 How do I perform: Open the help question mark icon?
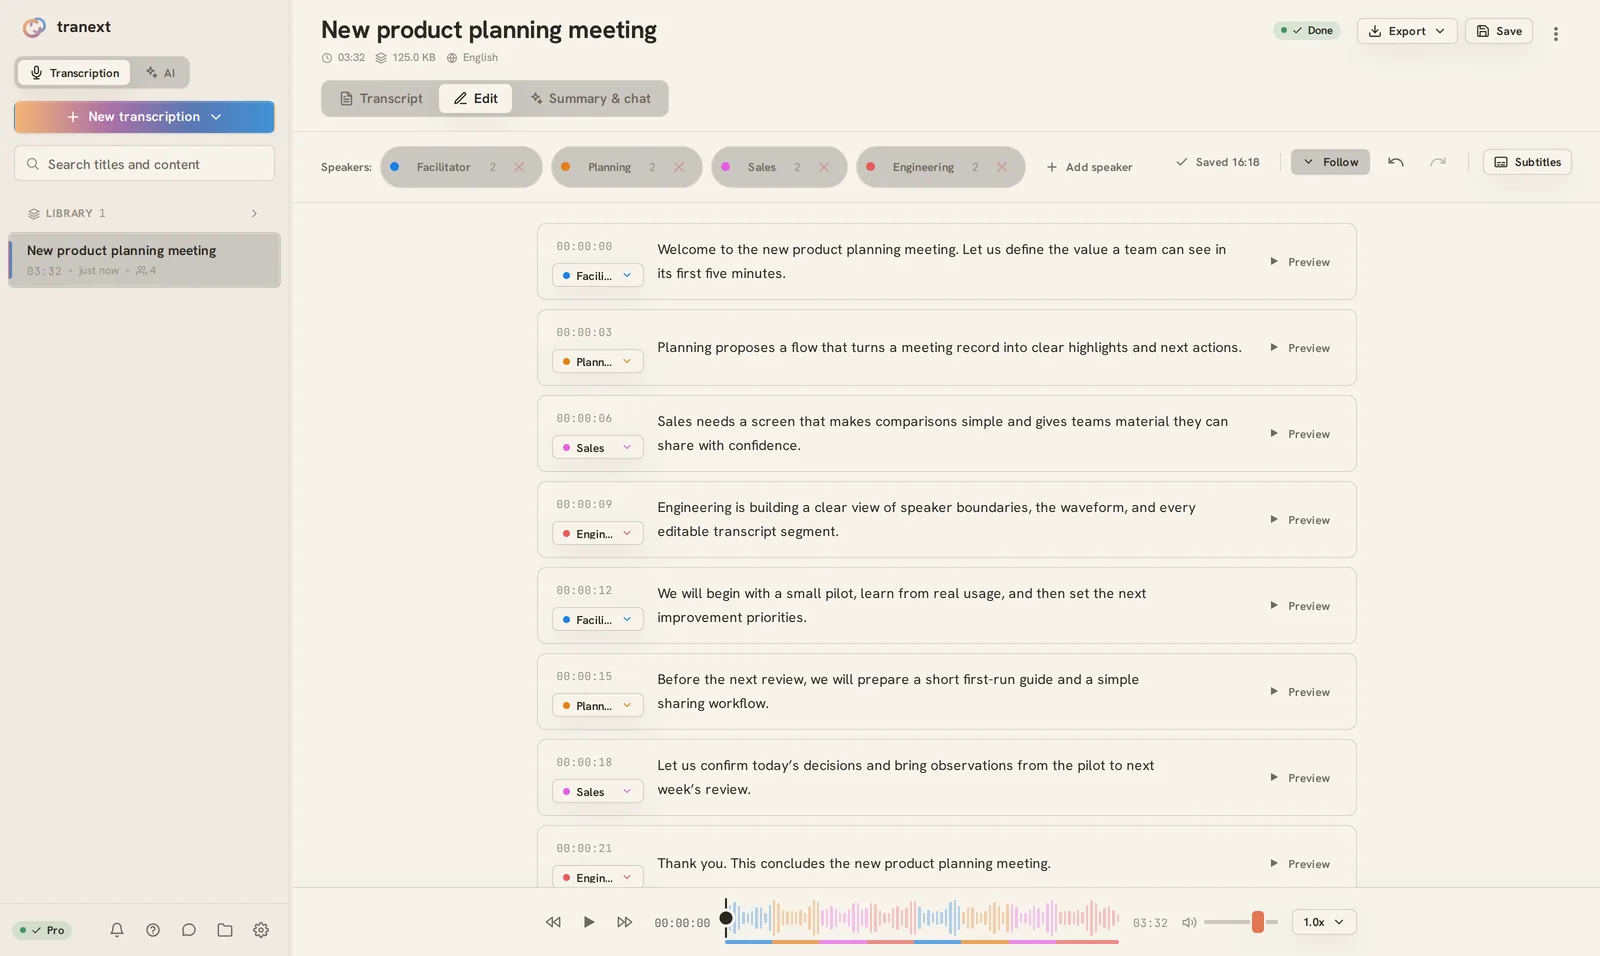(153, 930)
